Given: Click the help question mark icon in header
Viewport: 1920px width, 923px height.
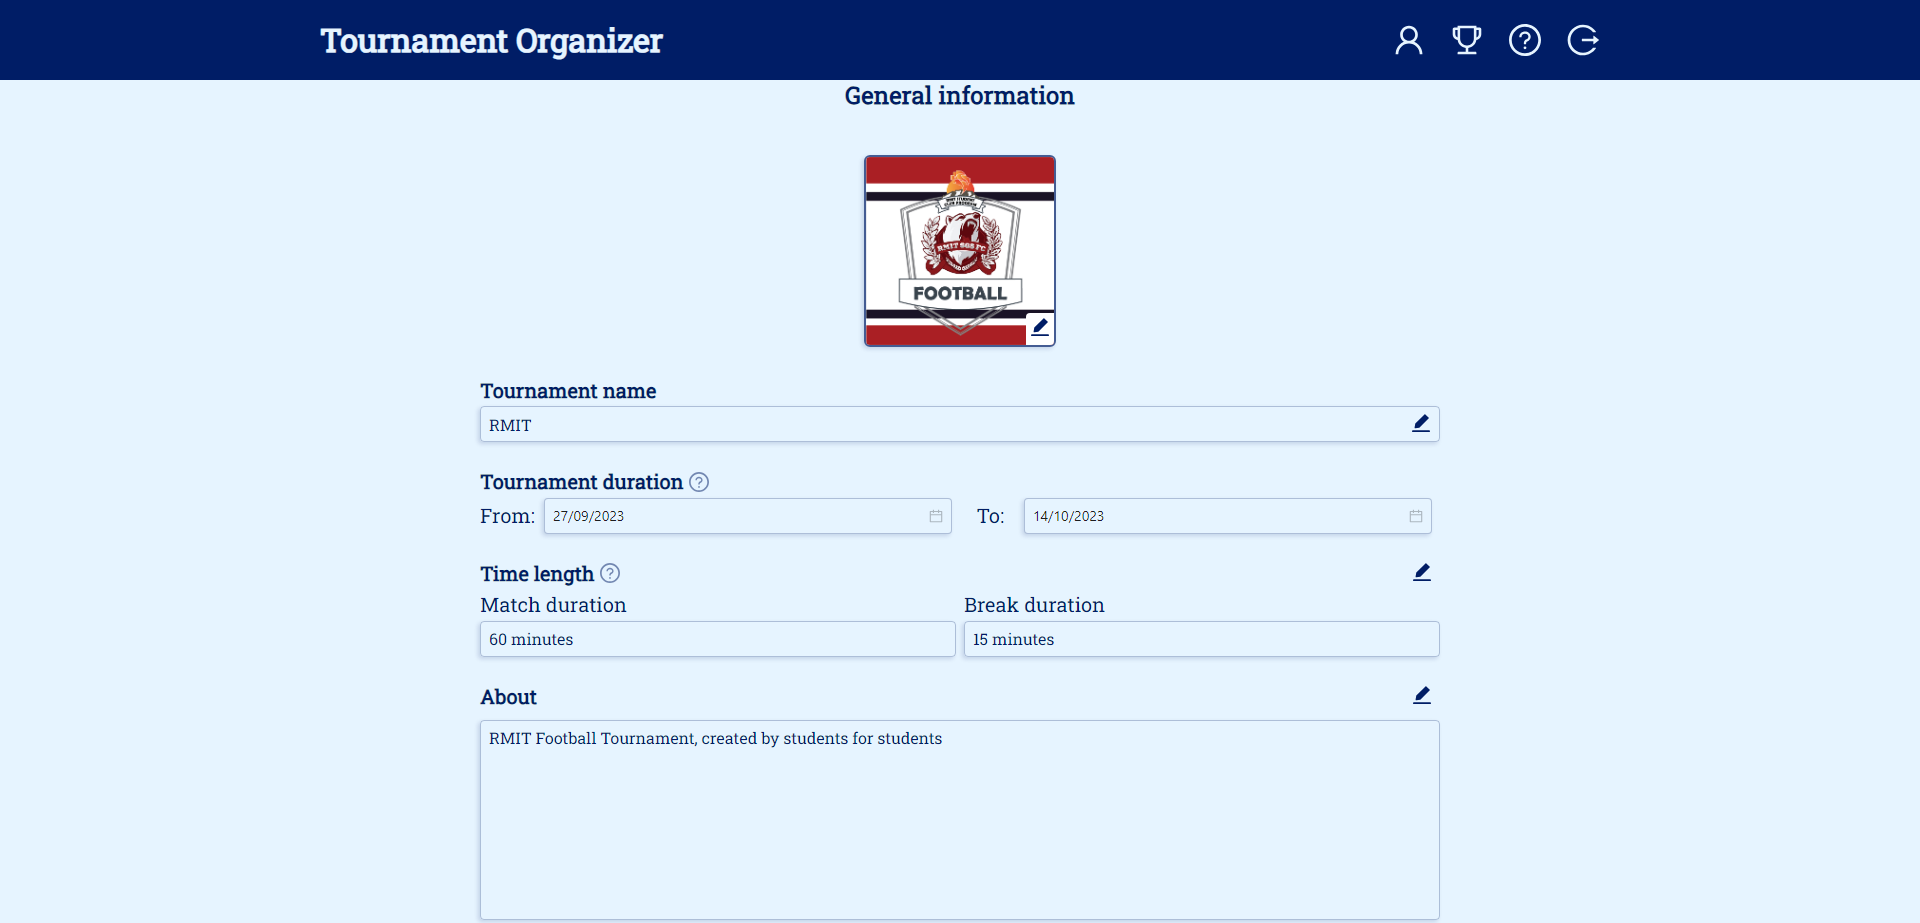Looking at the screenshot, I should coord(1525,40).
